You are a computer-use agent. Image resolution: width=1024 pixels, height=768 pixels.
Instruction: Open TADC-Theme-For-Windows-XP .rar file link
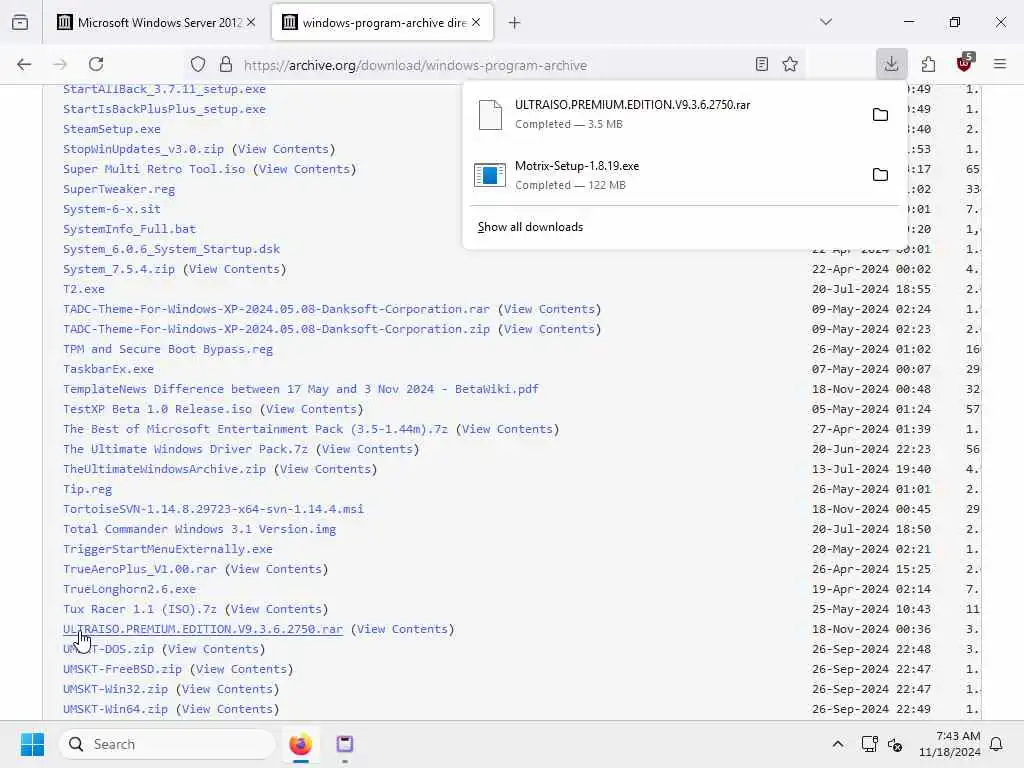click(x=276, y=309)
